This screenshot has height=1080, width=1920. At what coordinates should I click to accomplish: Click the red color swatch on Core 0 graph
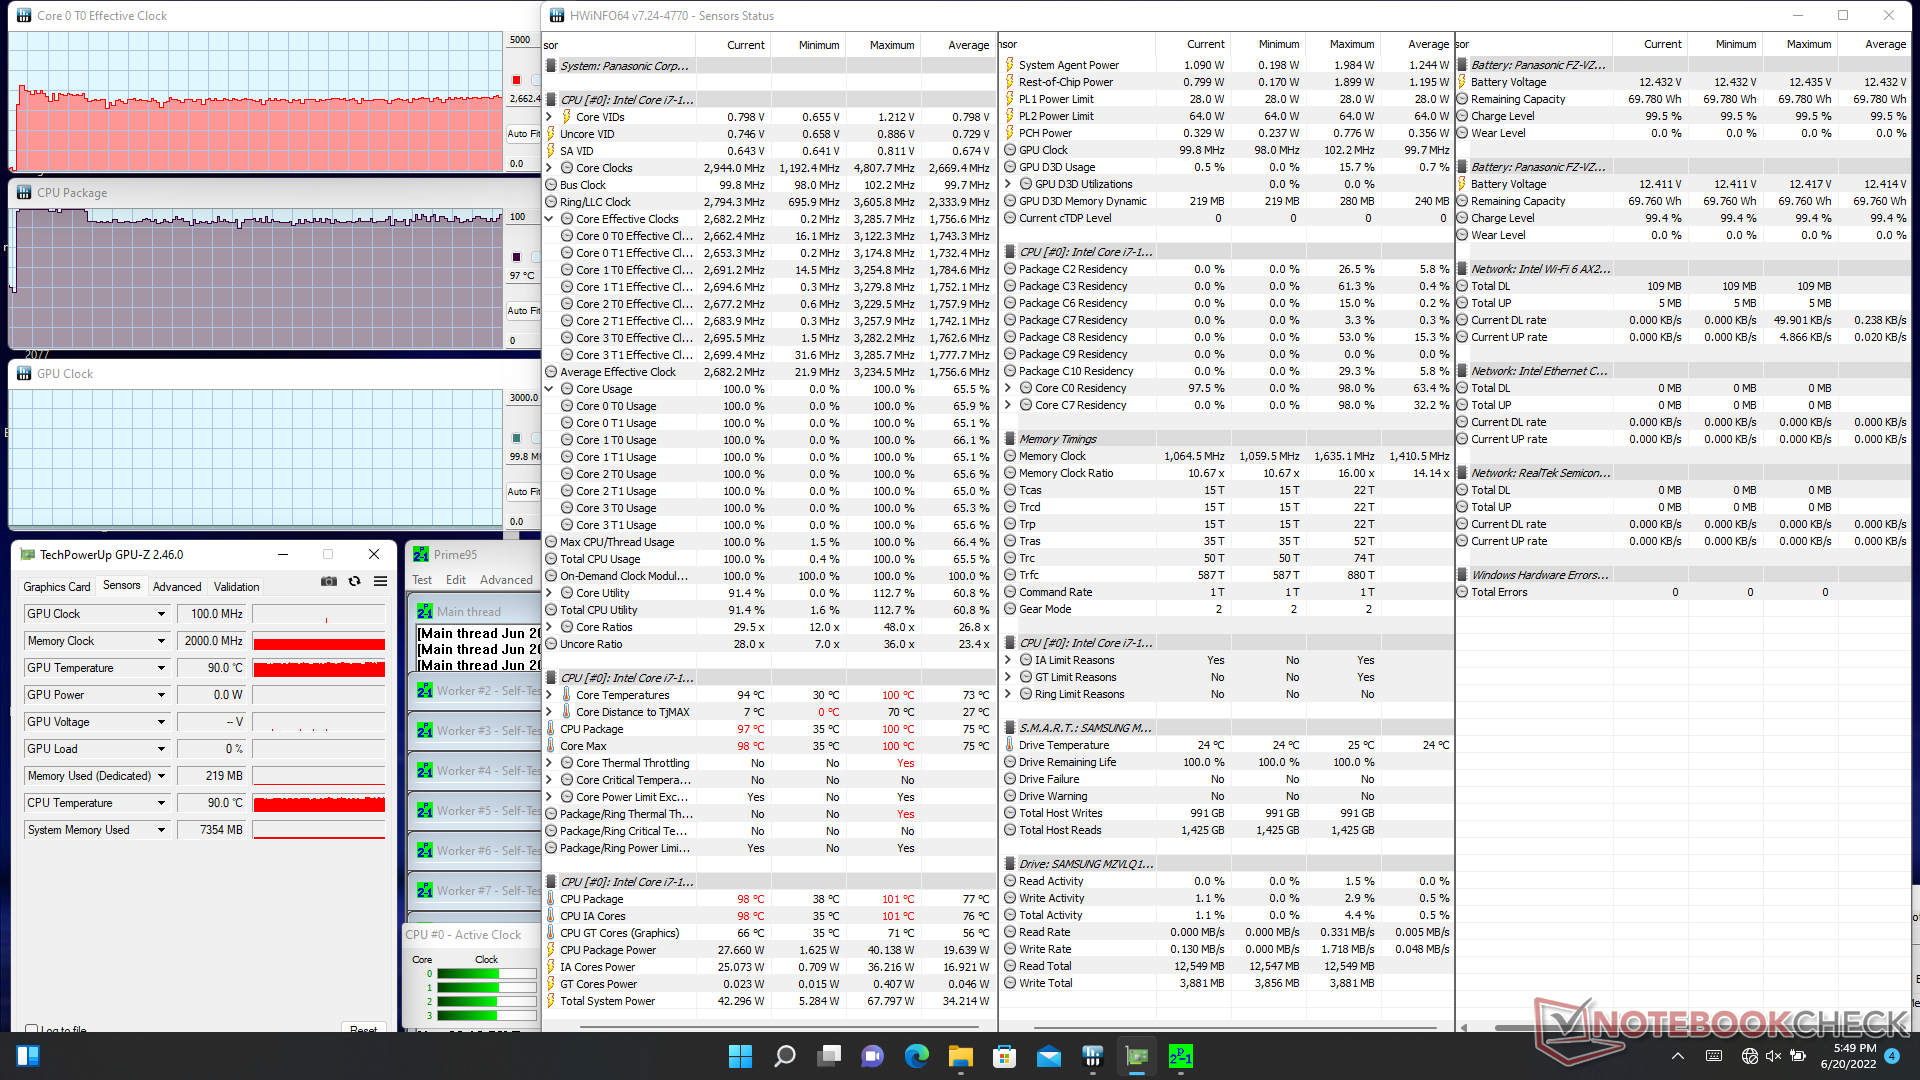(517, 80)
